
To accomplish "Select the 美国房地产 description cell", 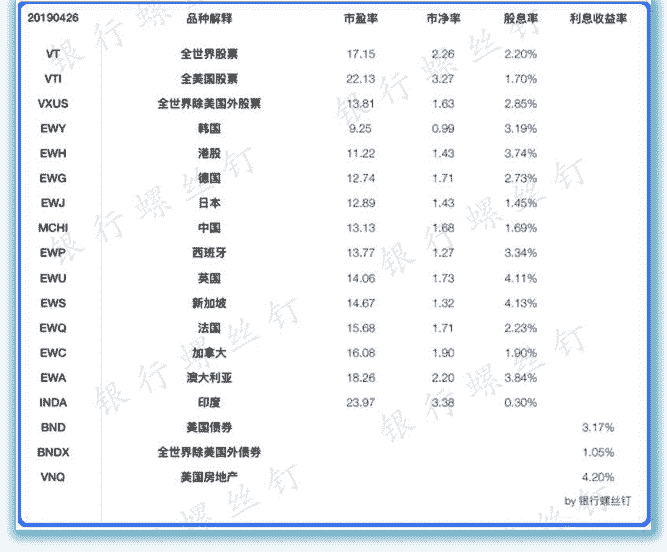I will pos(209,477).
